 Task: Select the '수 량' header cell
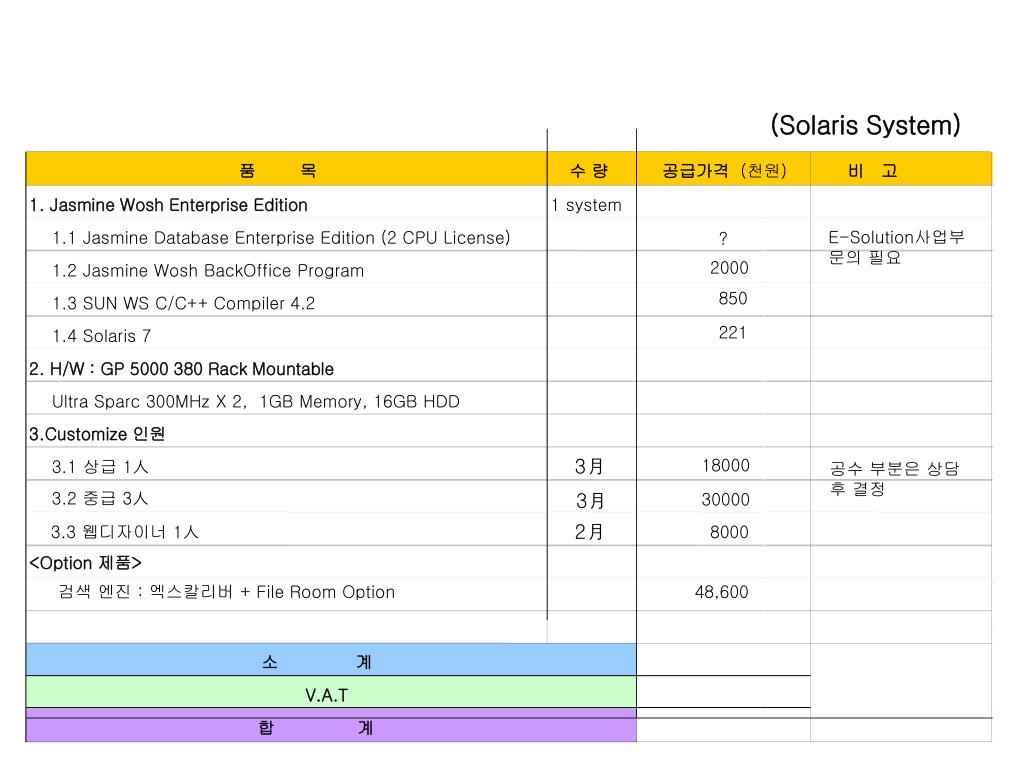[x=592, y=170]
